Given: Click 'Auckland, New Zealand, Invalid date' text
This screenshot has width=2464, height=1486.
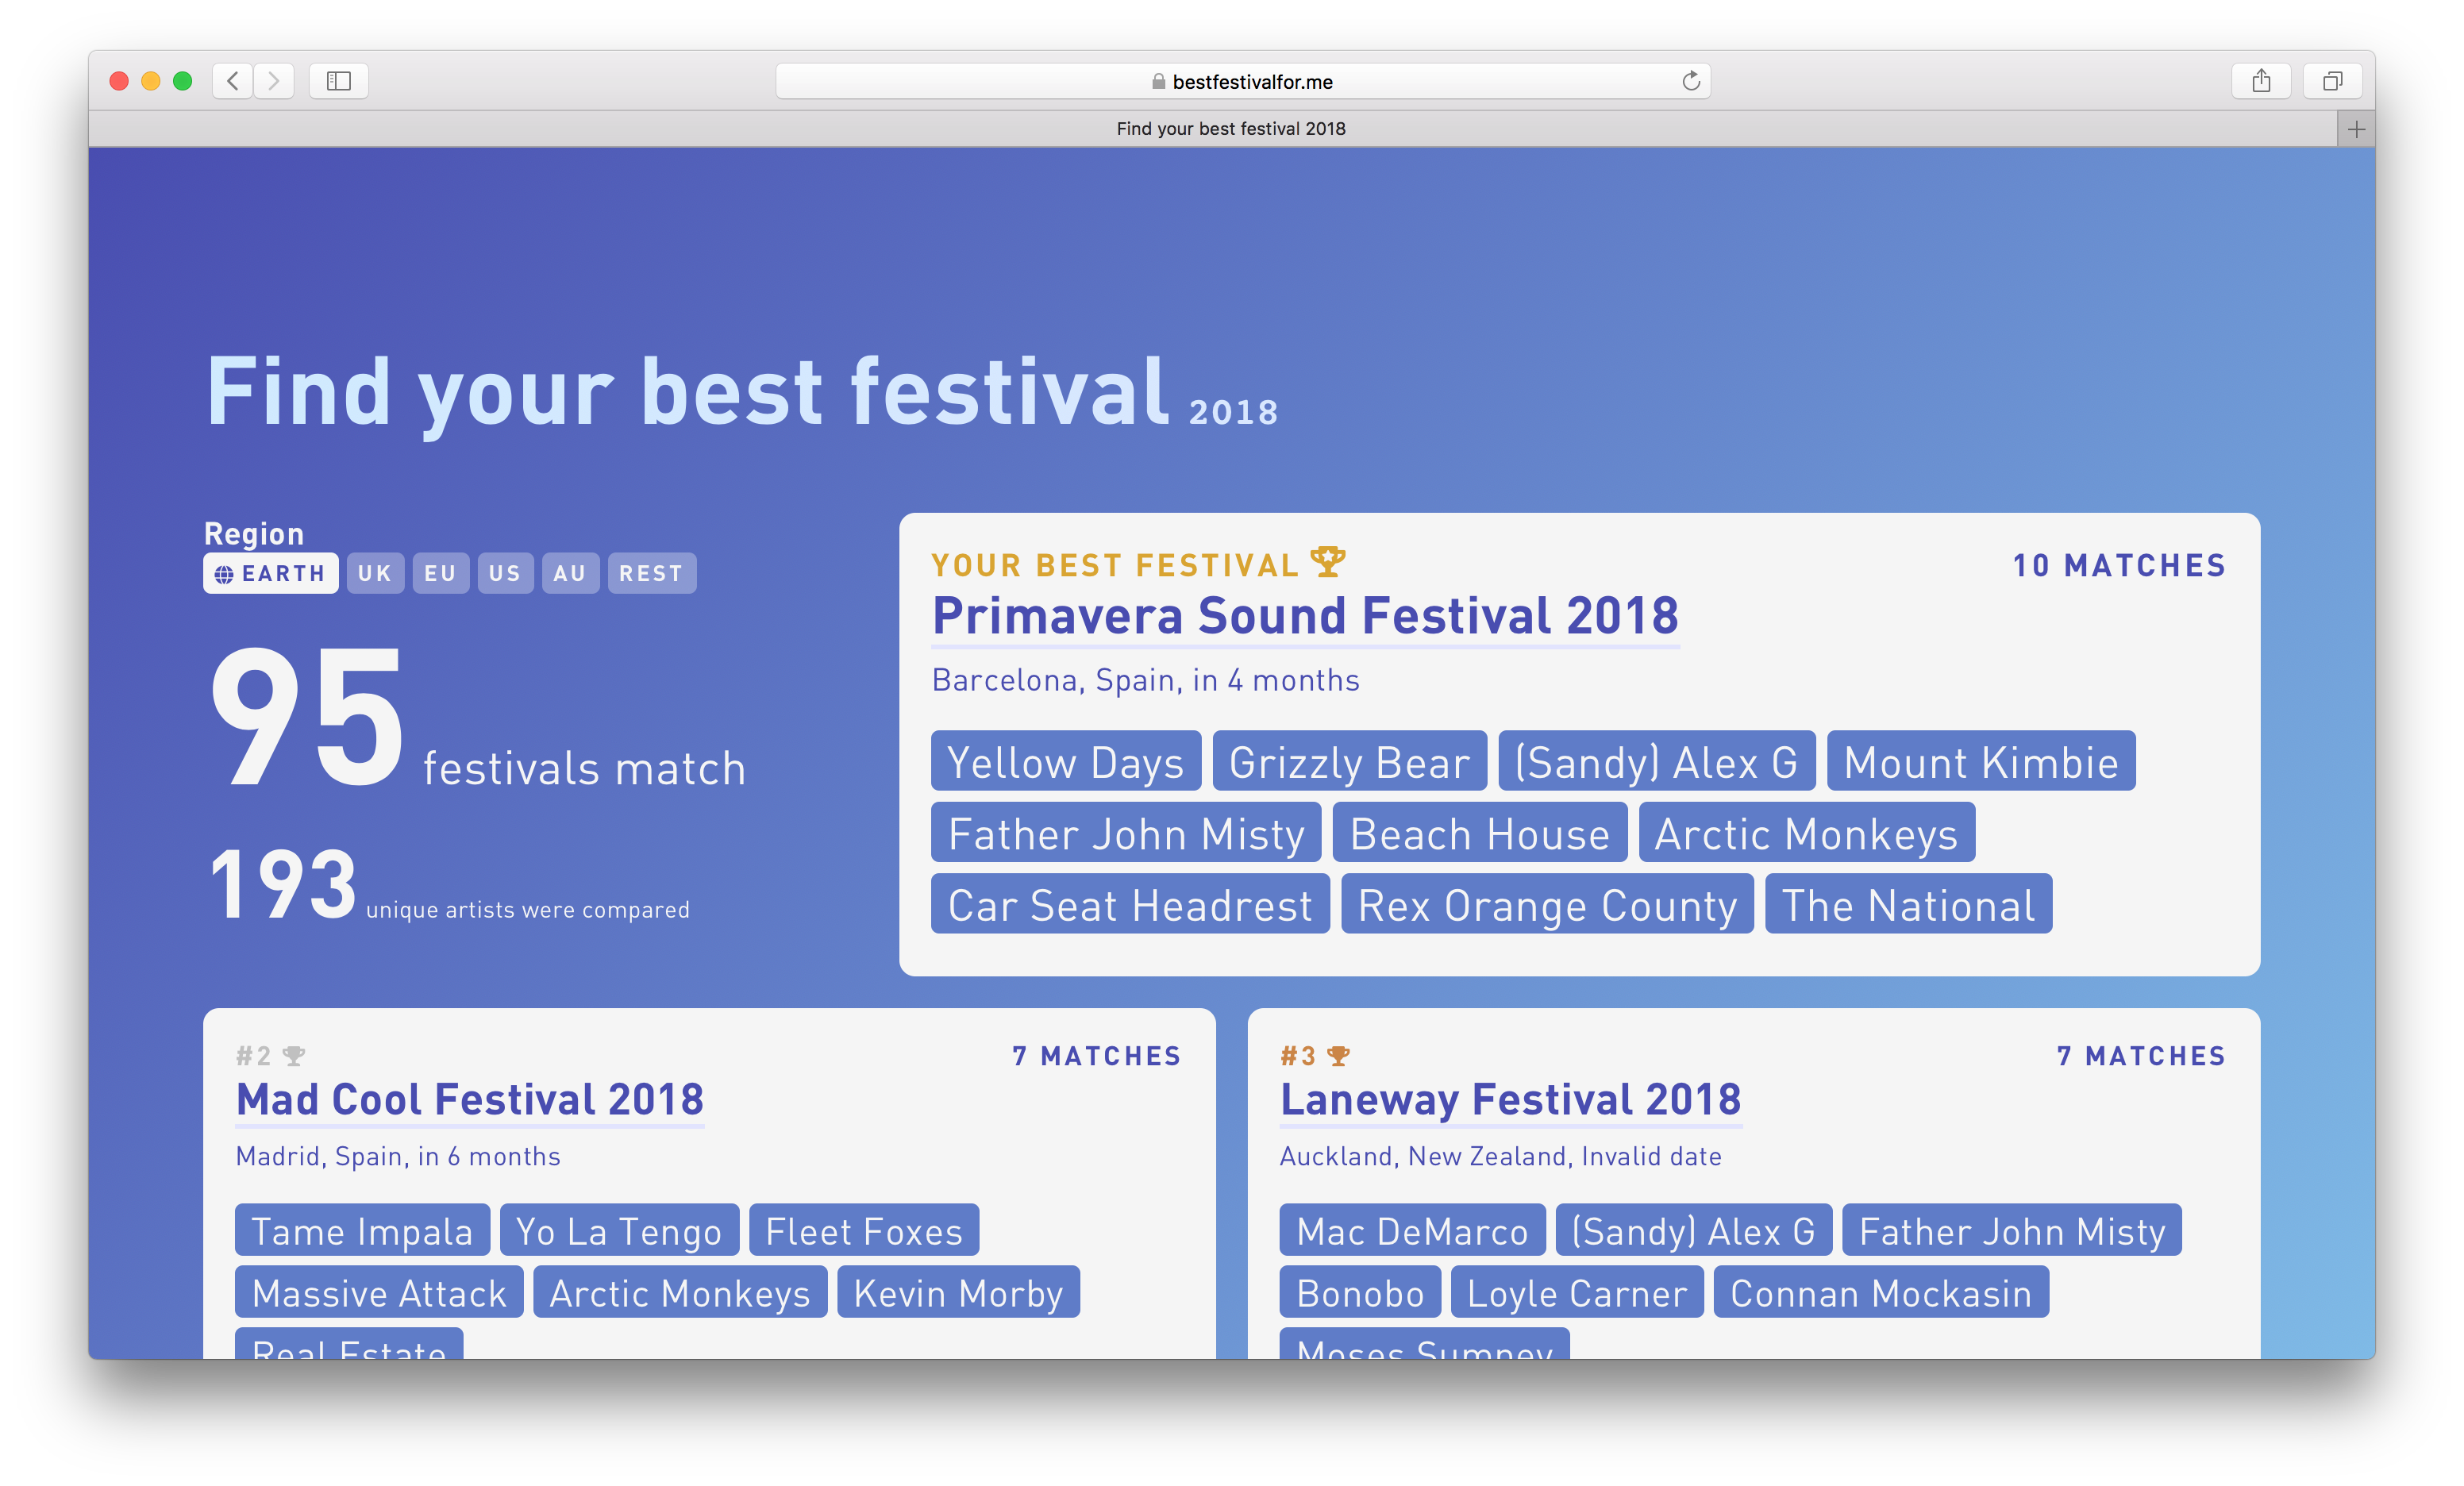Looking at the screenshot, I should click(x=1501, y=1156).
